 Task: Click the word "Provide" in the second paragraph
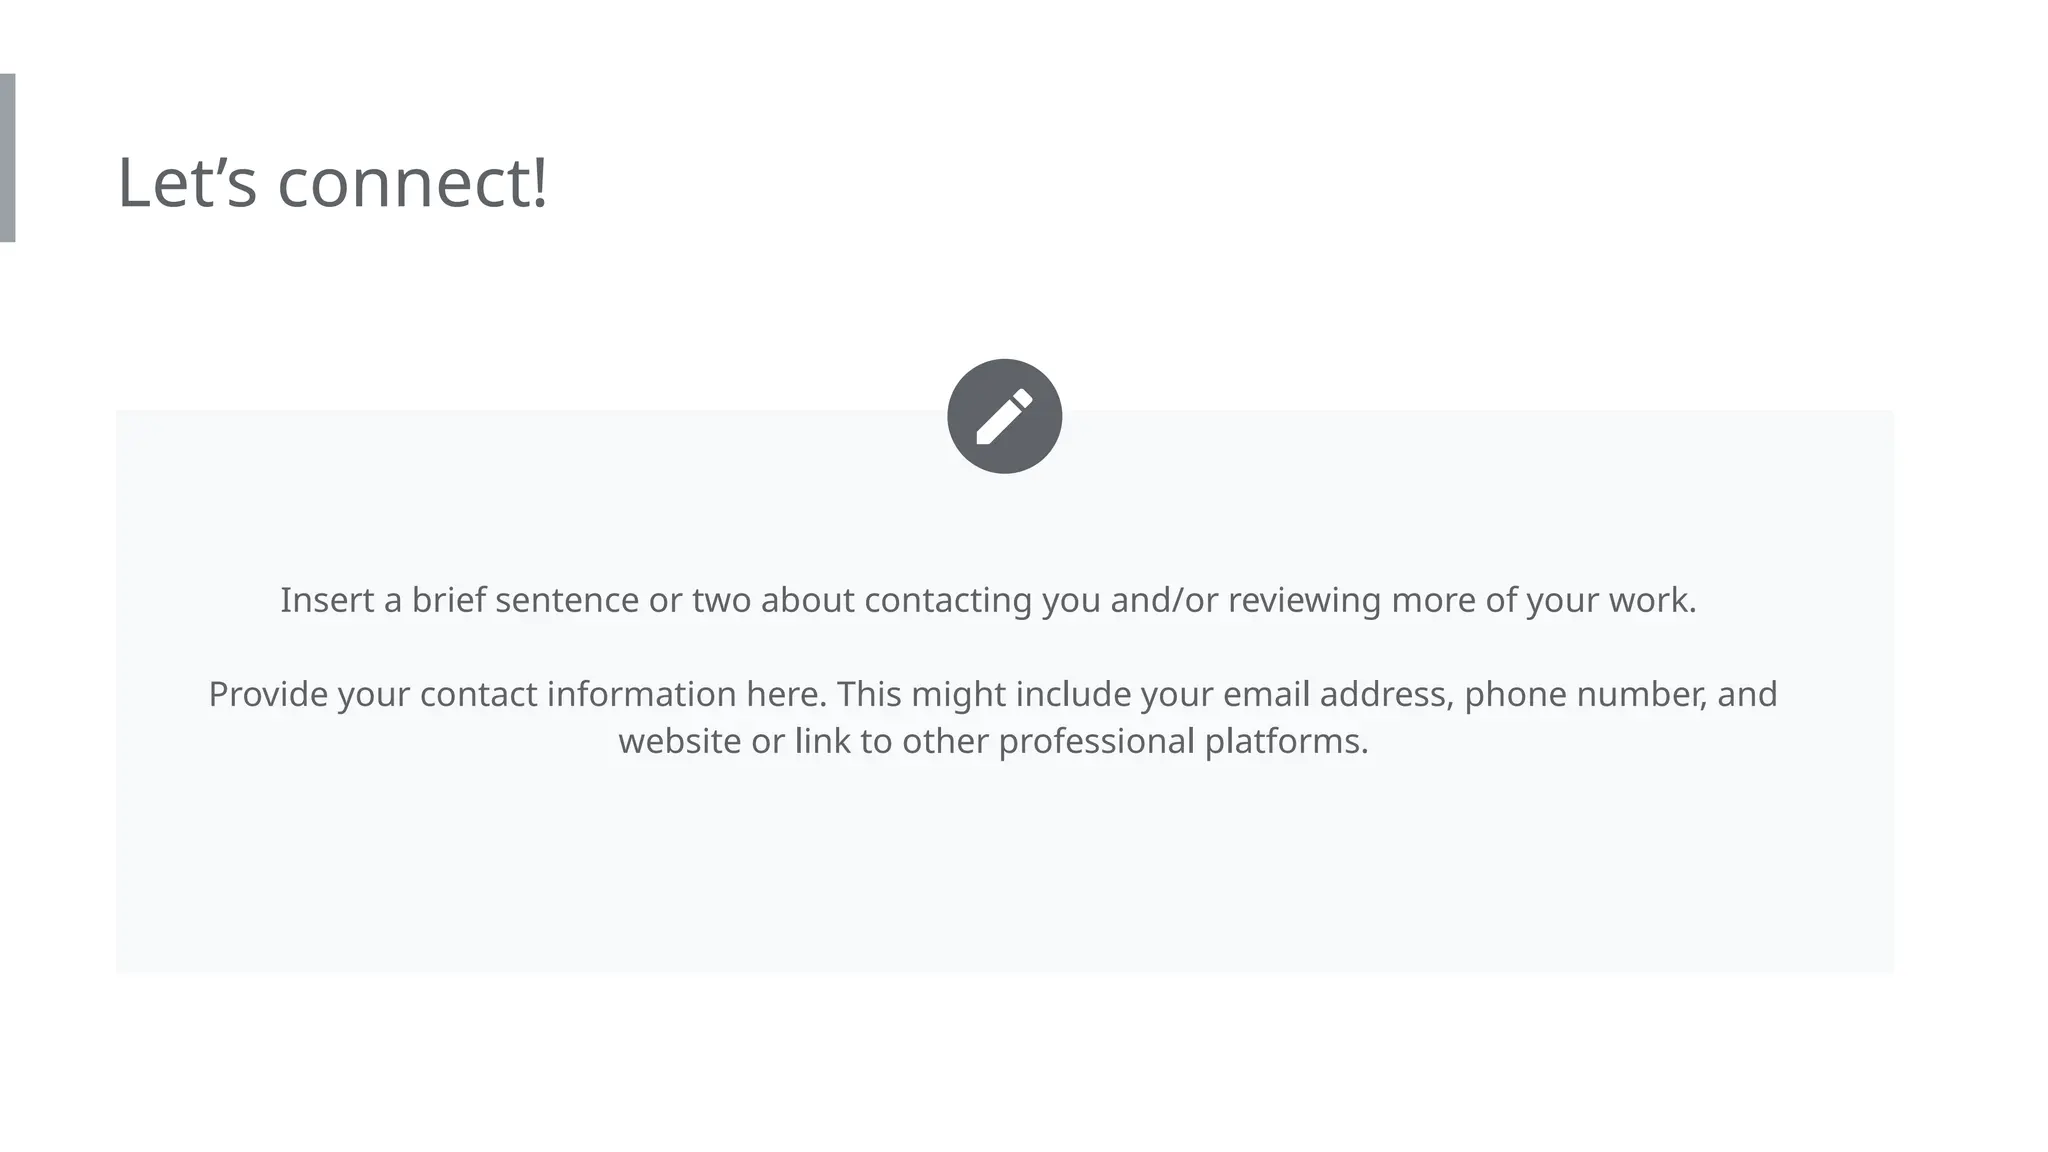tap(268, 694)
